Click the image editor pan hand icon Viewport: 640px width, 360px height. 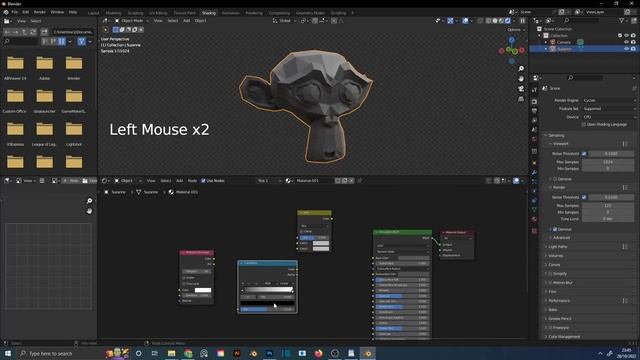pos(89,211)
